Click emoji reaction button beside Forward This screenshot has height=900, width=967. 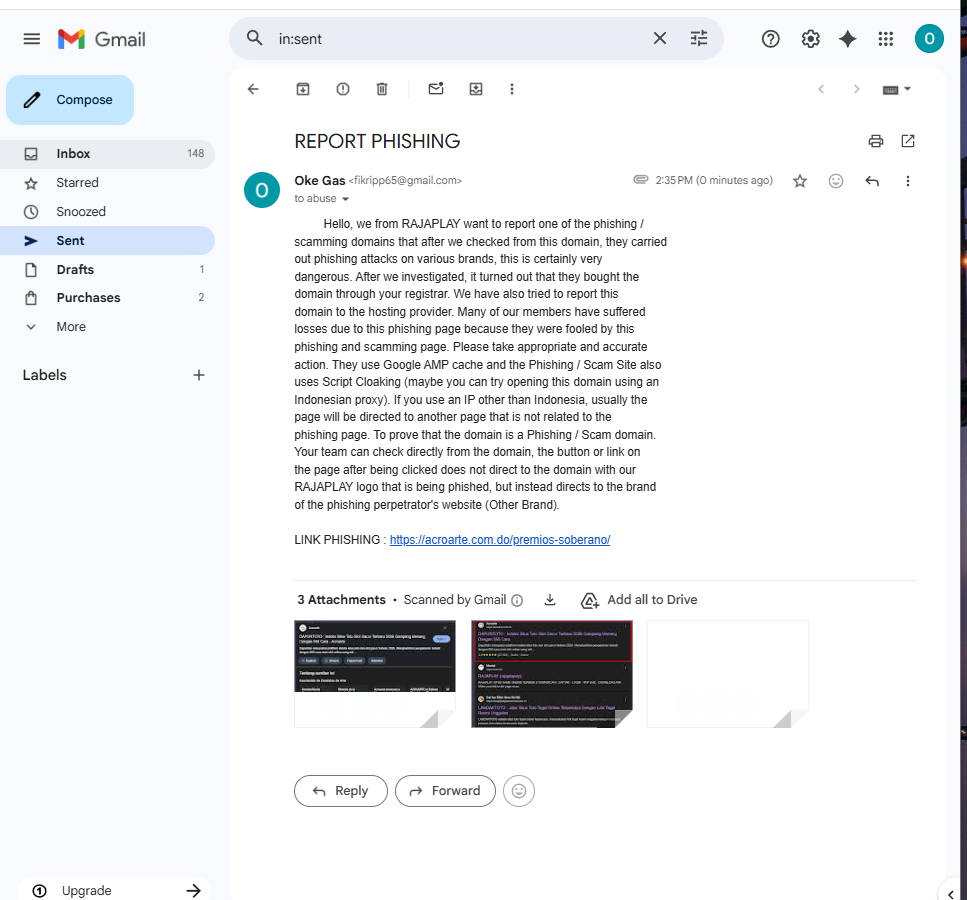click(519, 791)
